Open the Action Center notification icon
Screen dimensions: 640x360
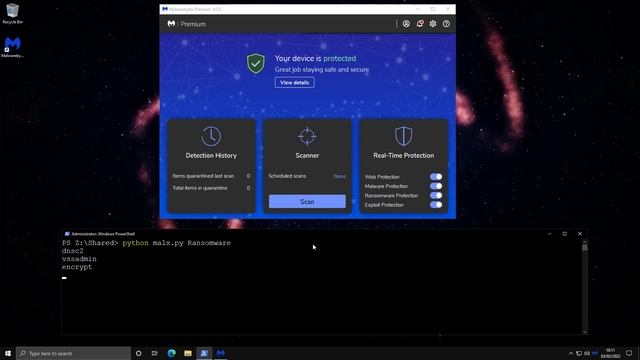pos(629,353)
